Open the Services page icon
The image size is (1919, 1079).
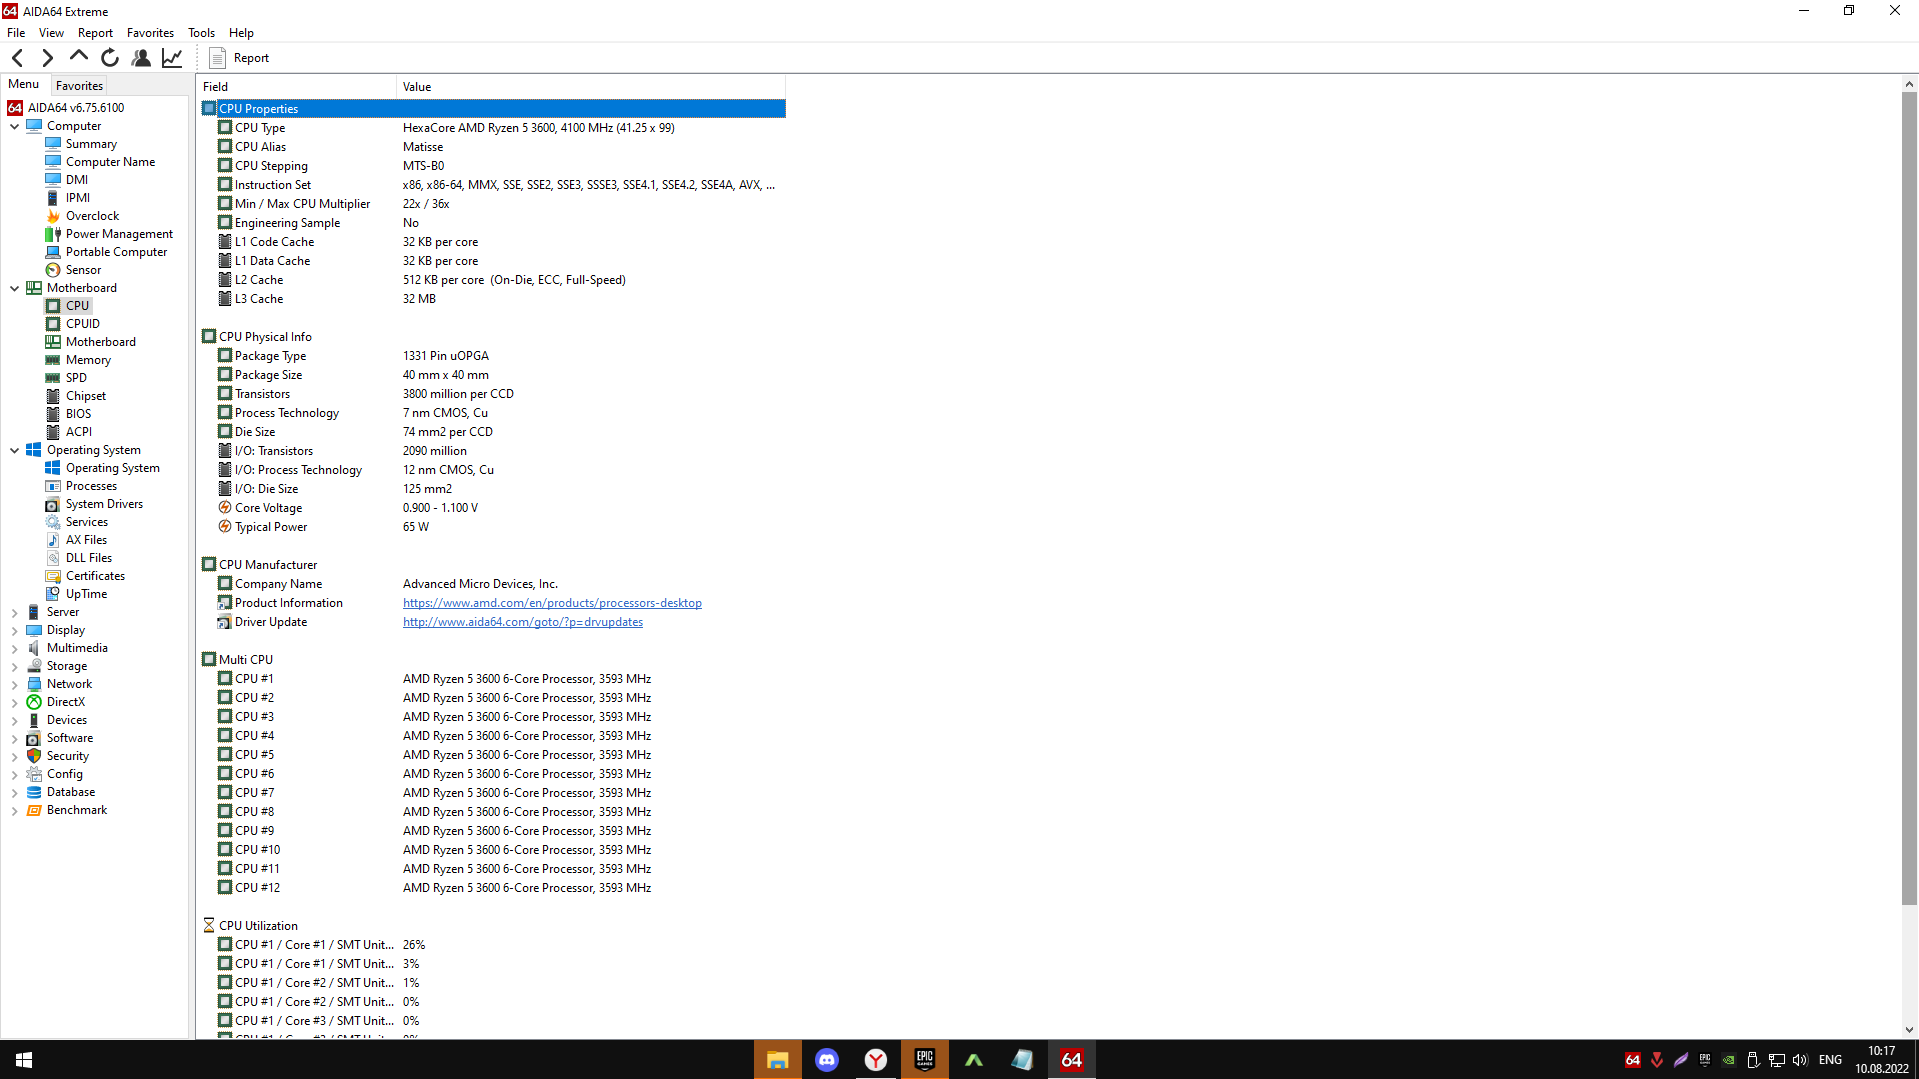53,522
